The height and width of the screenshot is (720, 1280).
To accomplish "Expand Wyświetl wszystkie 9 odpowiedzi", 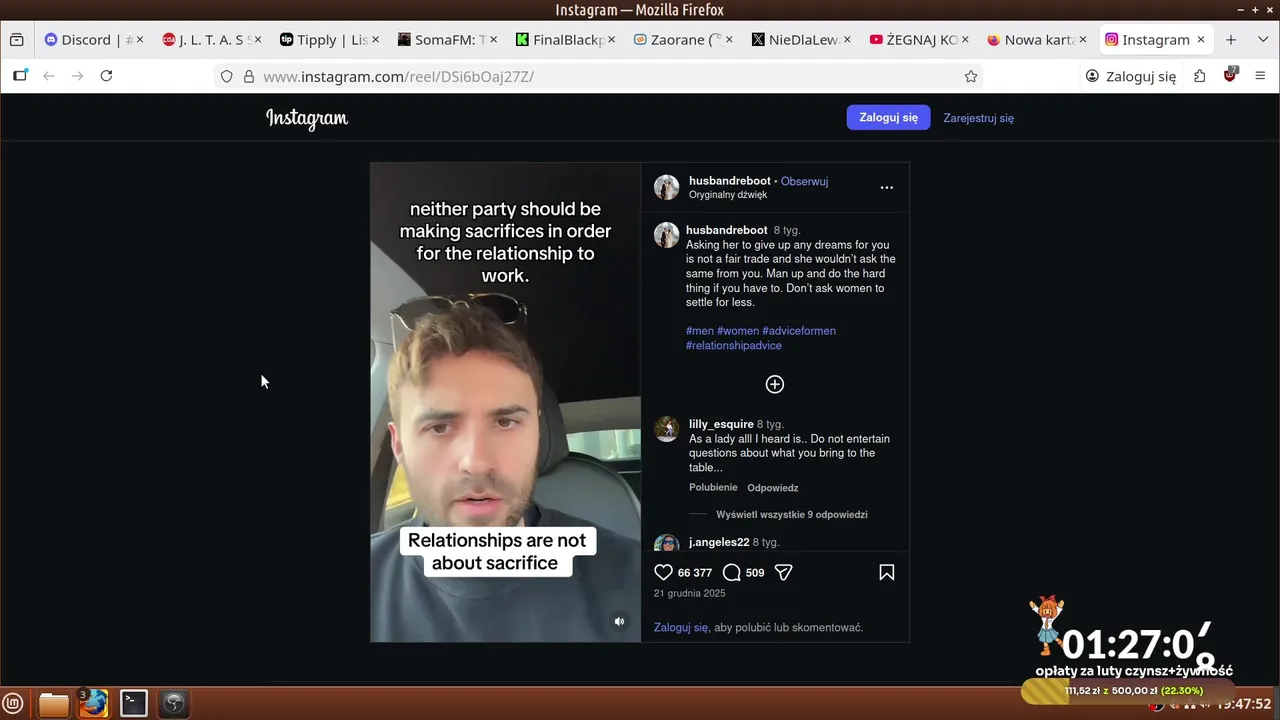I will [792, 515].
